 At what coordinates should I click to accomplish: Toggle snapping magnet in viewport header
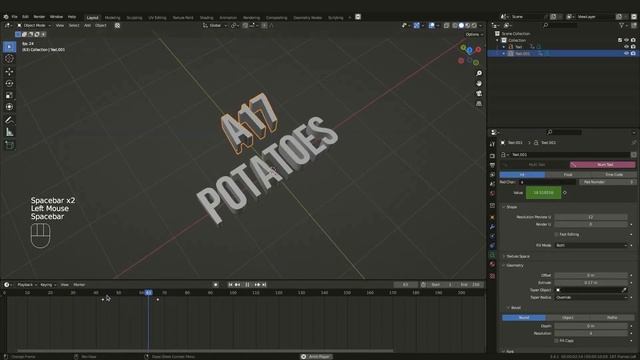[x=245, y=25]
